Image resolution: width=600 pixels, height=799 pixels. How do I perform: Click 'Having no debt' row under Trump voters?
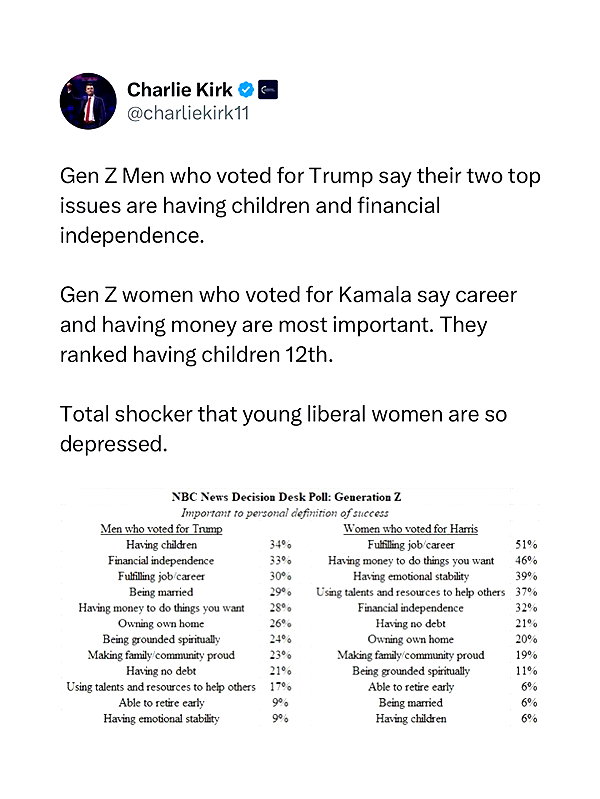tap(209, 671)
